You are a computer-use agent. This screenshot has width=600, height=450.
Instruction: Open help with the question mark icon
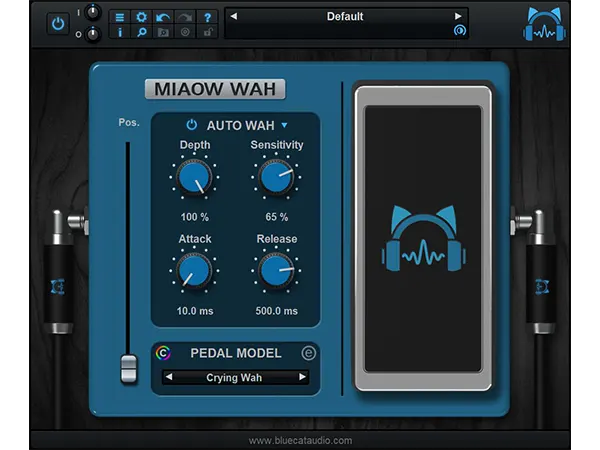coord(207,16)
